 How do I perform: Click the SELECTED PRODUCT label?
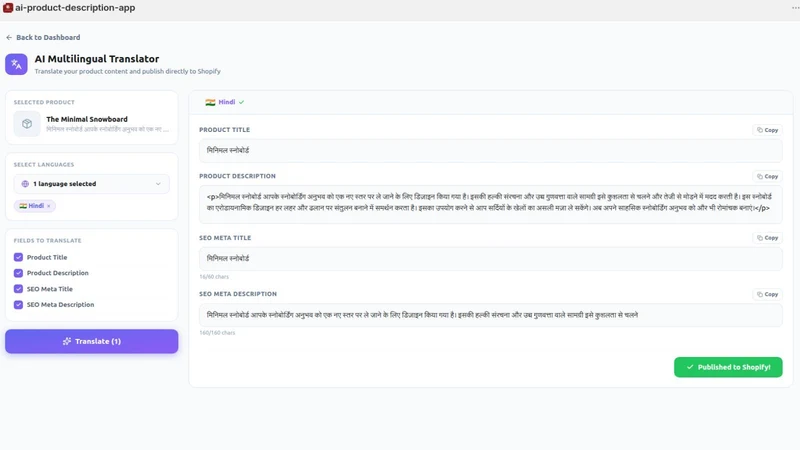point(44,102)
